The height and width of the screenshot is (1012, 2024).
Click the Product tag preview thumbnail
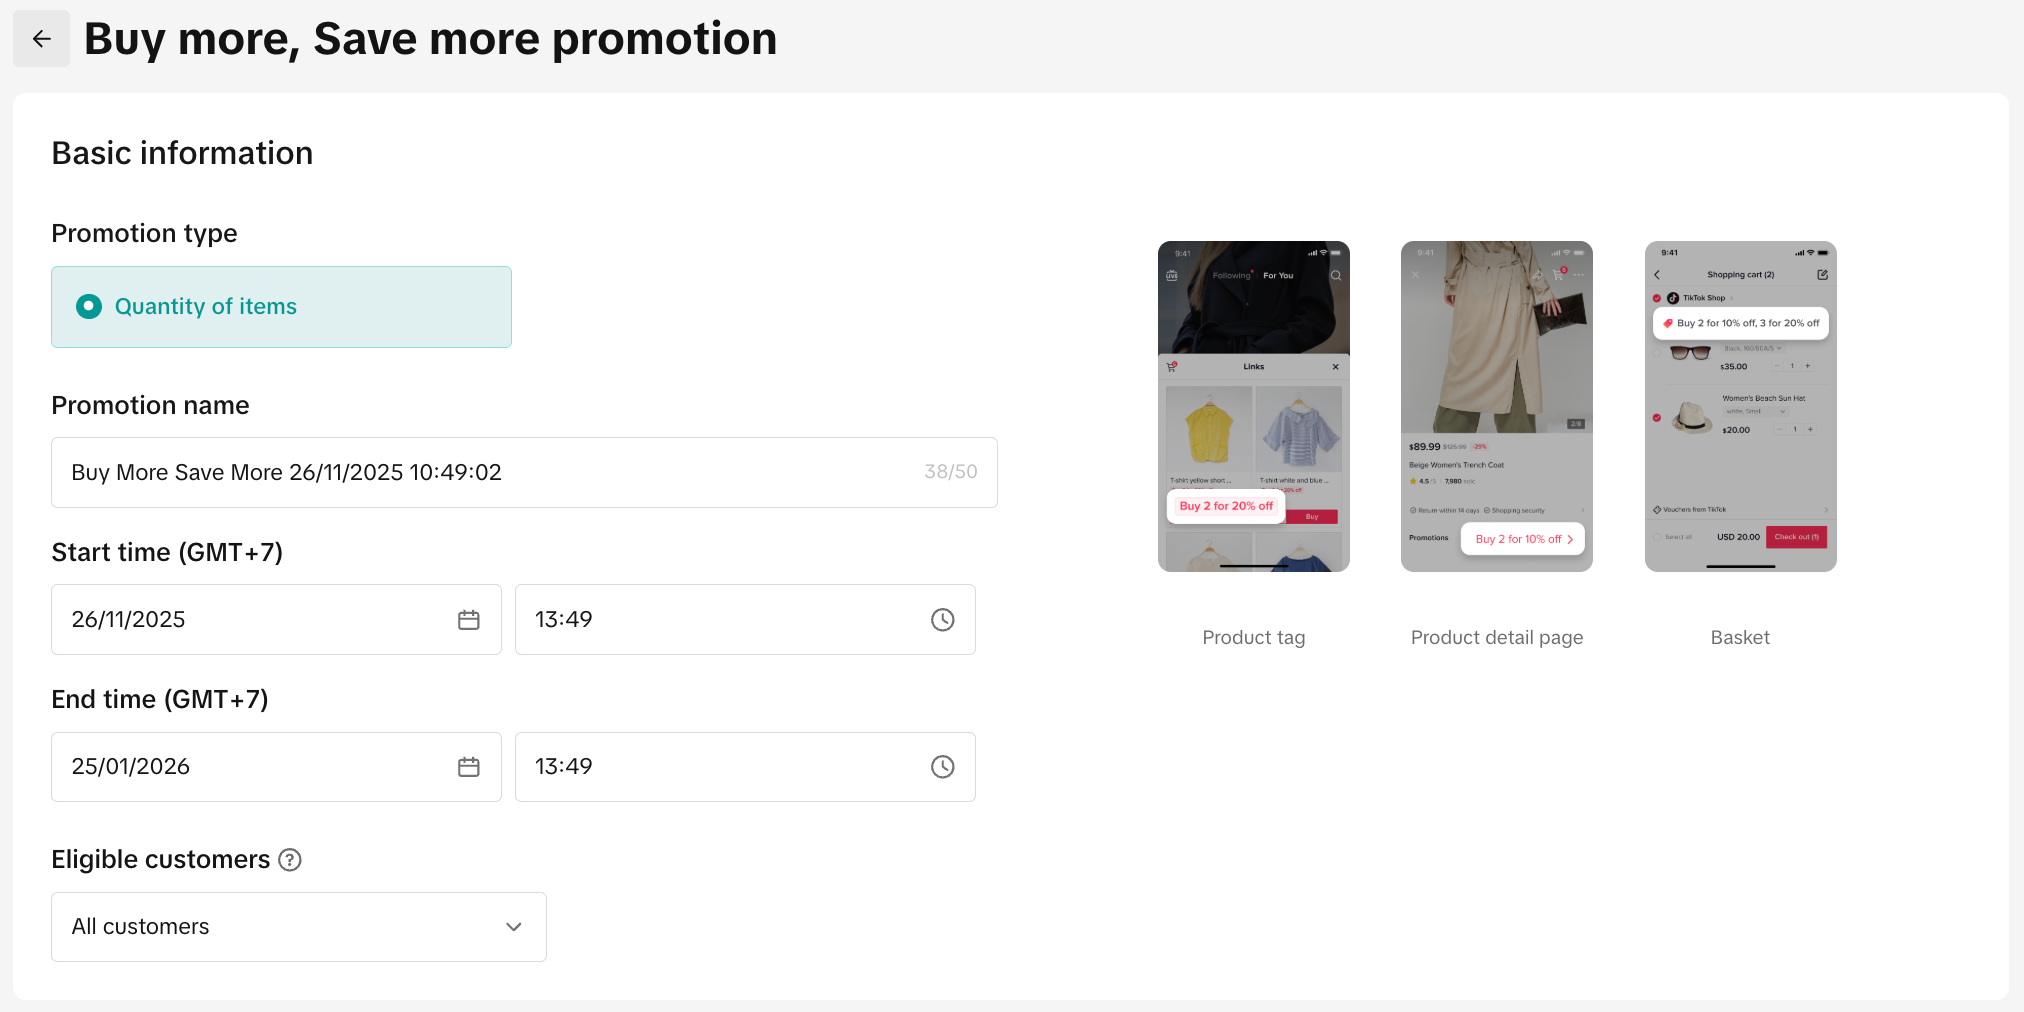click(x=1254, y=406)
